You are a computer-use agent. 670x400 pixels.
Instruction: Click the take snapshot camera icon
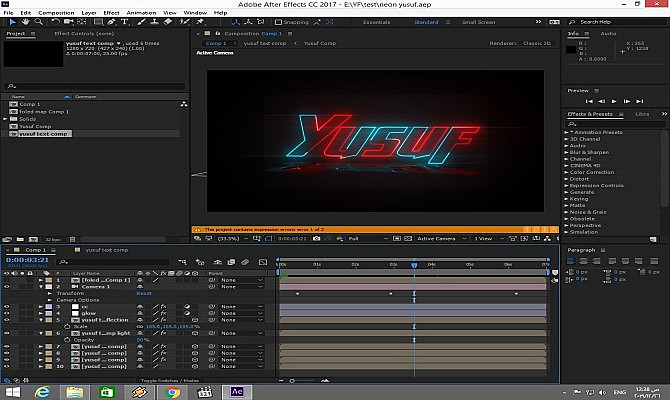coord(316,238)
